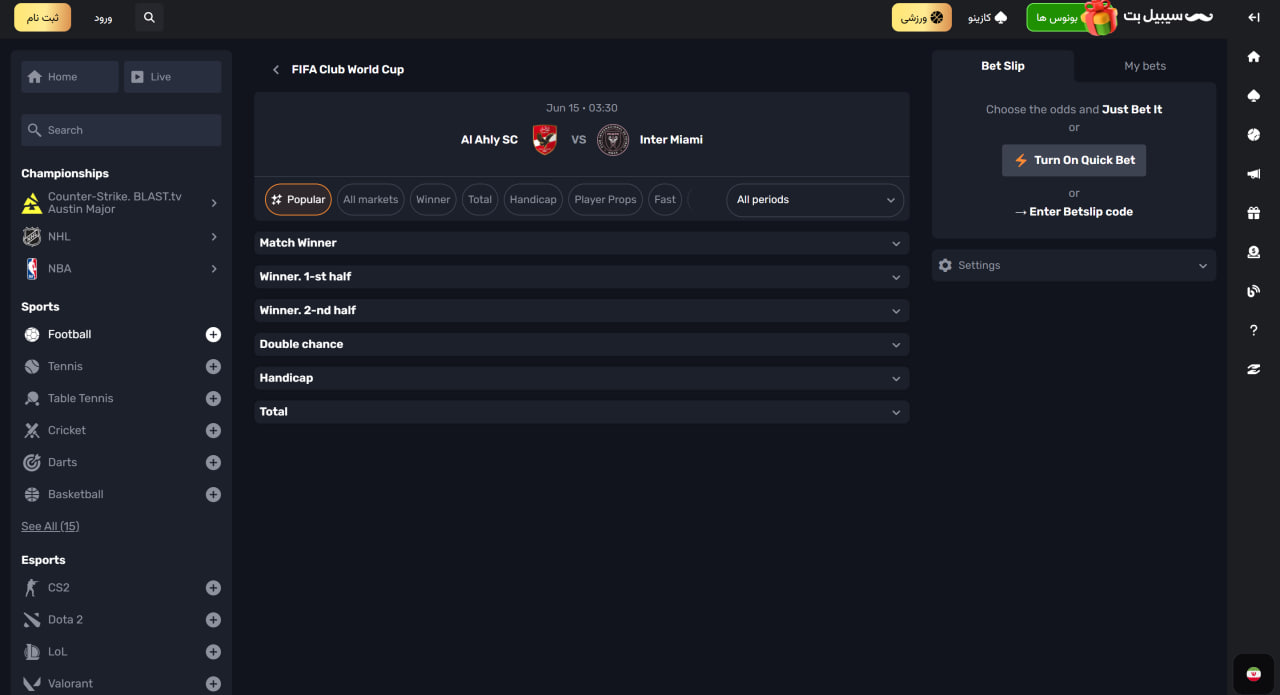Switch to the My bets tab

1144,66
